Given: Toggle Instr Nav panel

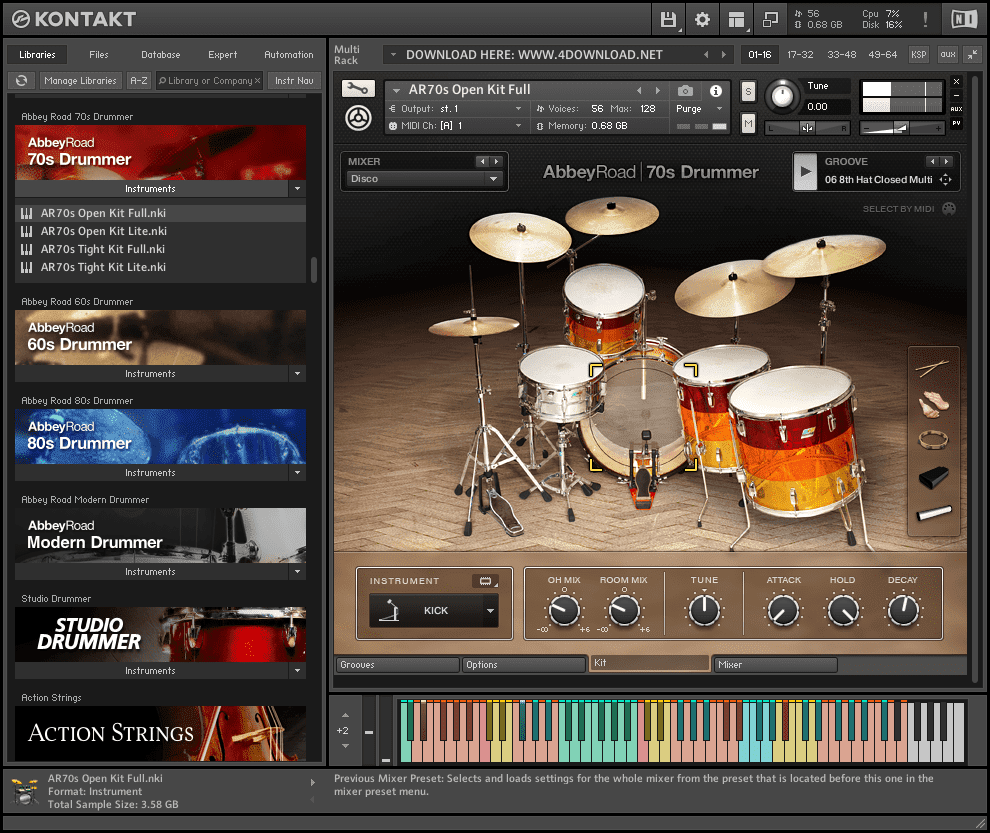Looking at the screenshot, I should click(x=294, y=81).
